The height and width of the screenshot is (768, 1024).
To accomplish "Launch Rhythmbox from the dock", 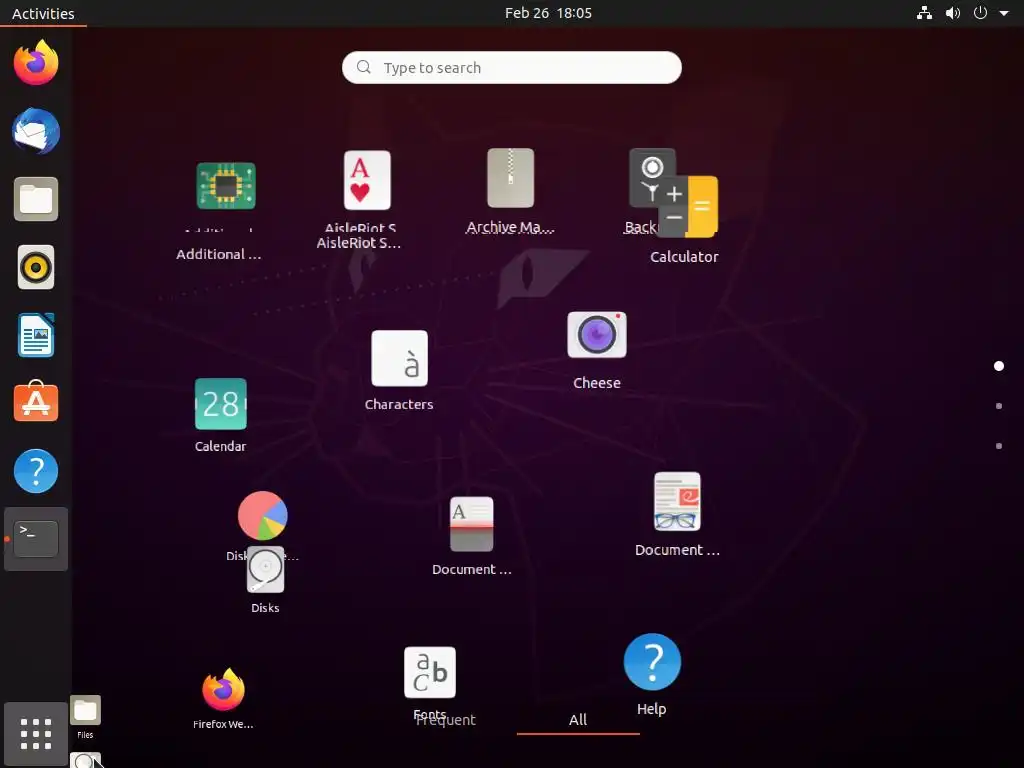I will [36, 267].
